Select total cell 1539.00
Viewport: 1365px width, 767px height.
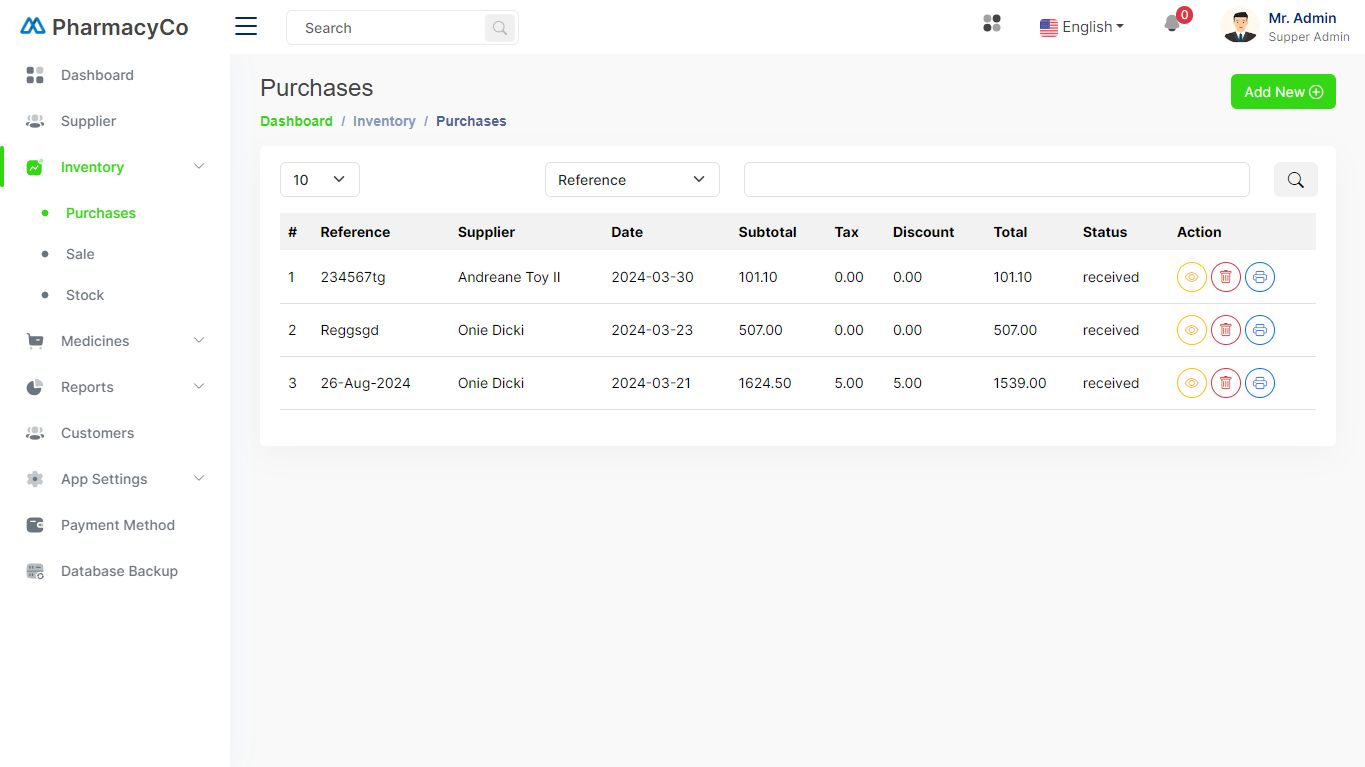(x=1020, y=383)
